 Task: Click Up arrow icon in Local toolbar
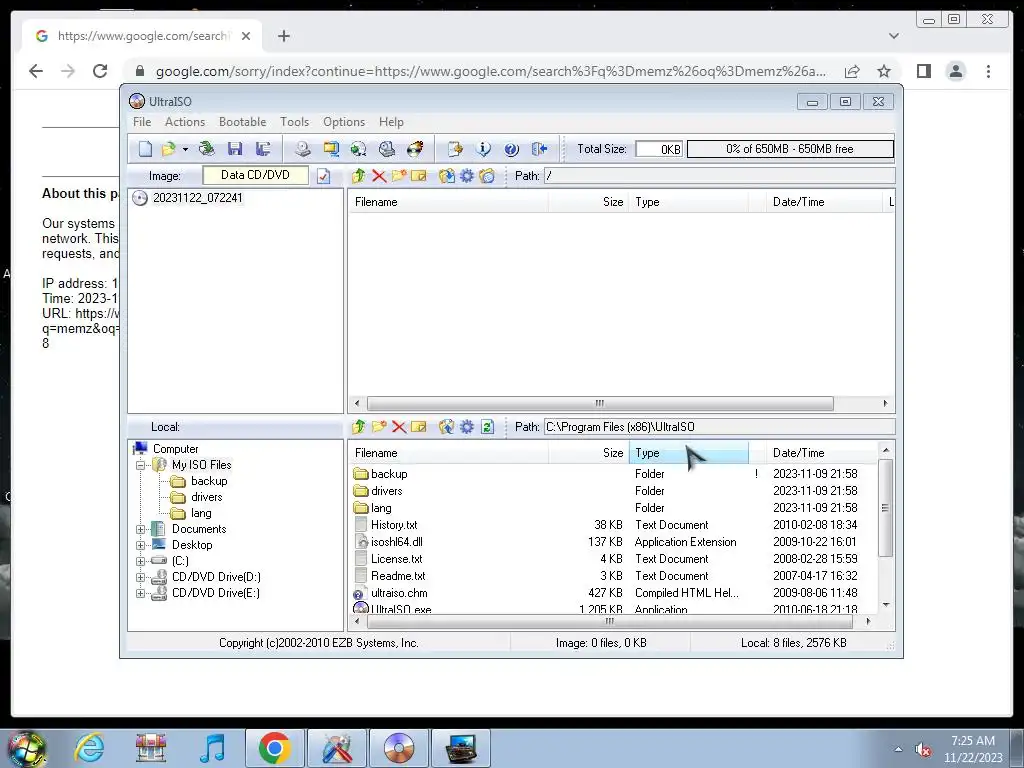[x=359, y=427]
